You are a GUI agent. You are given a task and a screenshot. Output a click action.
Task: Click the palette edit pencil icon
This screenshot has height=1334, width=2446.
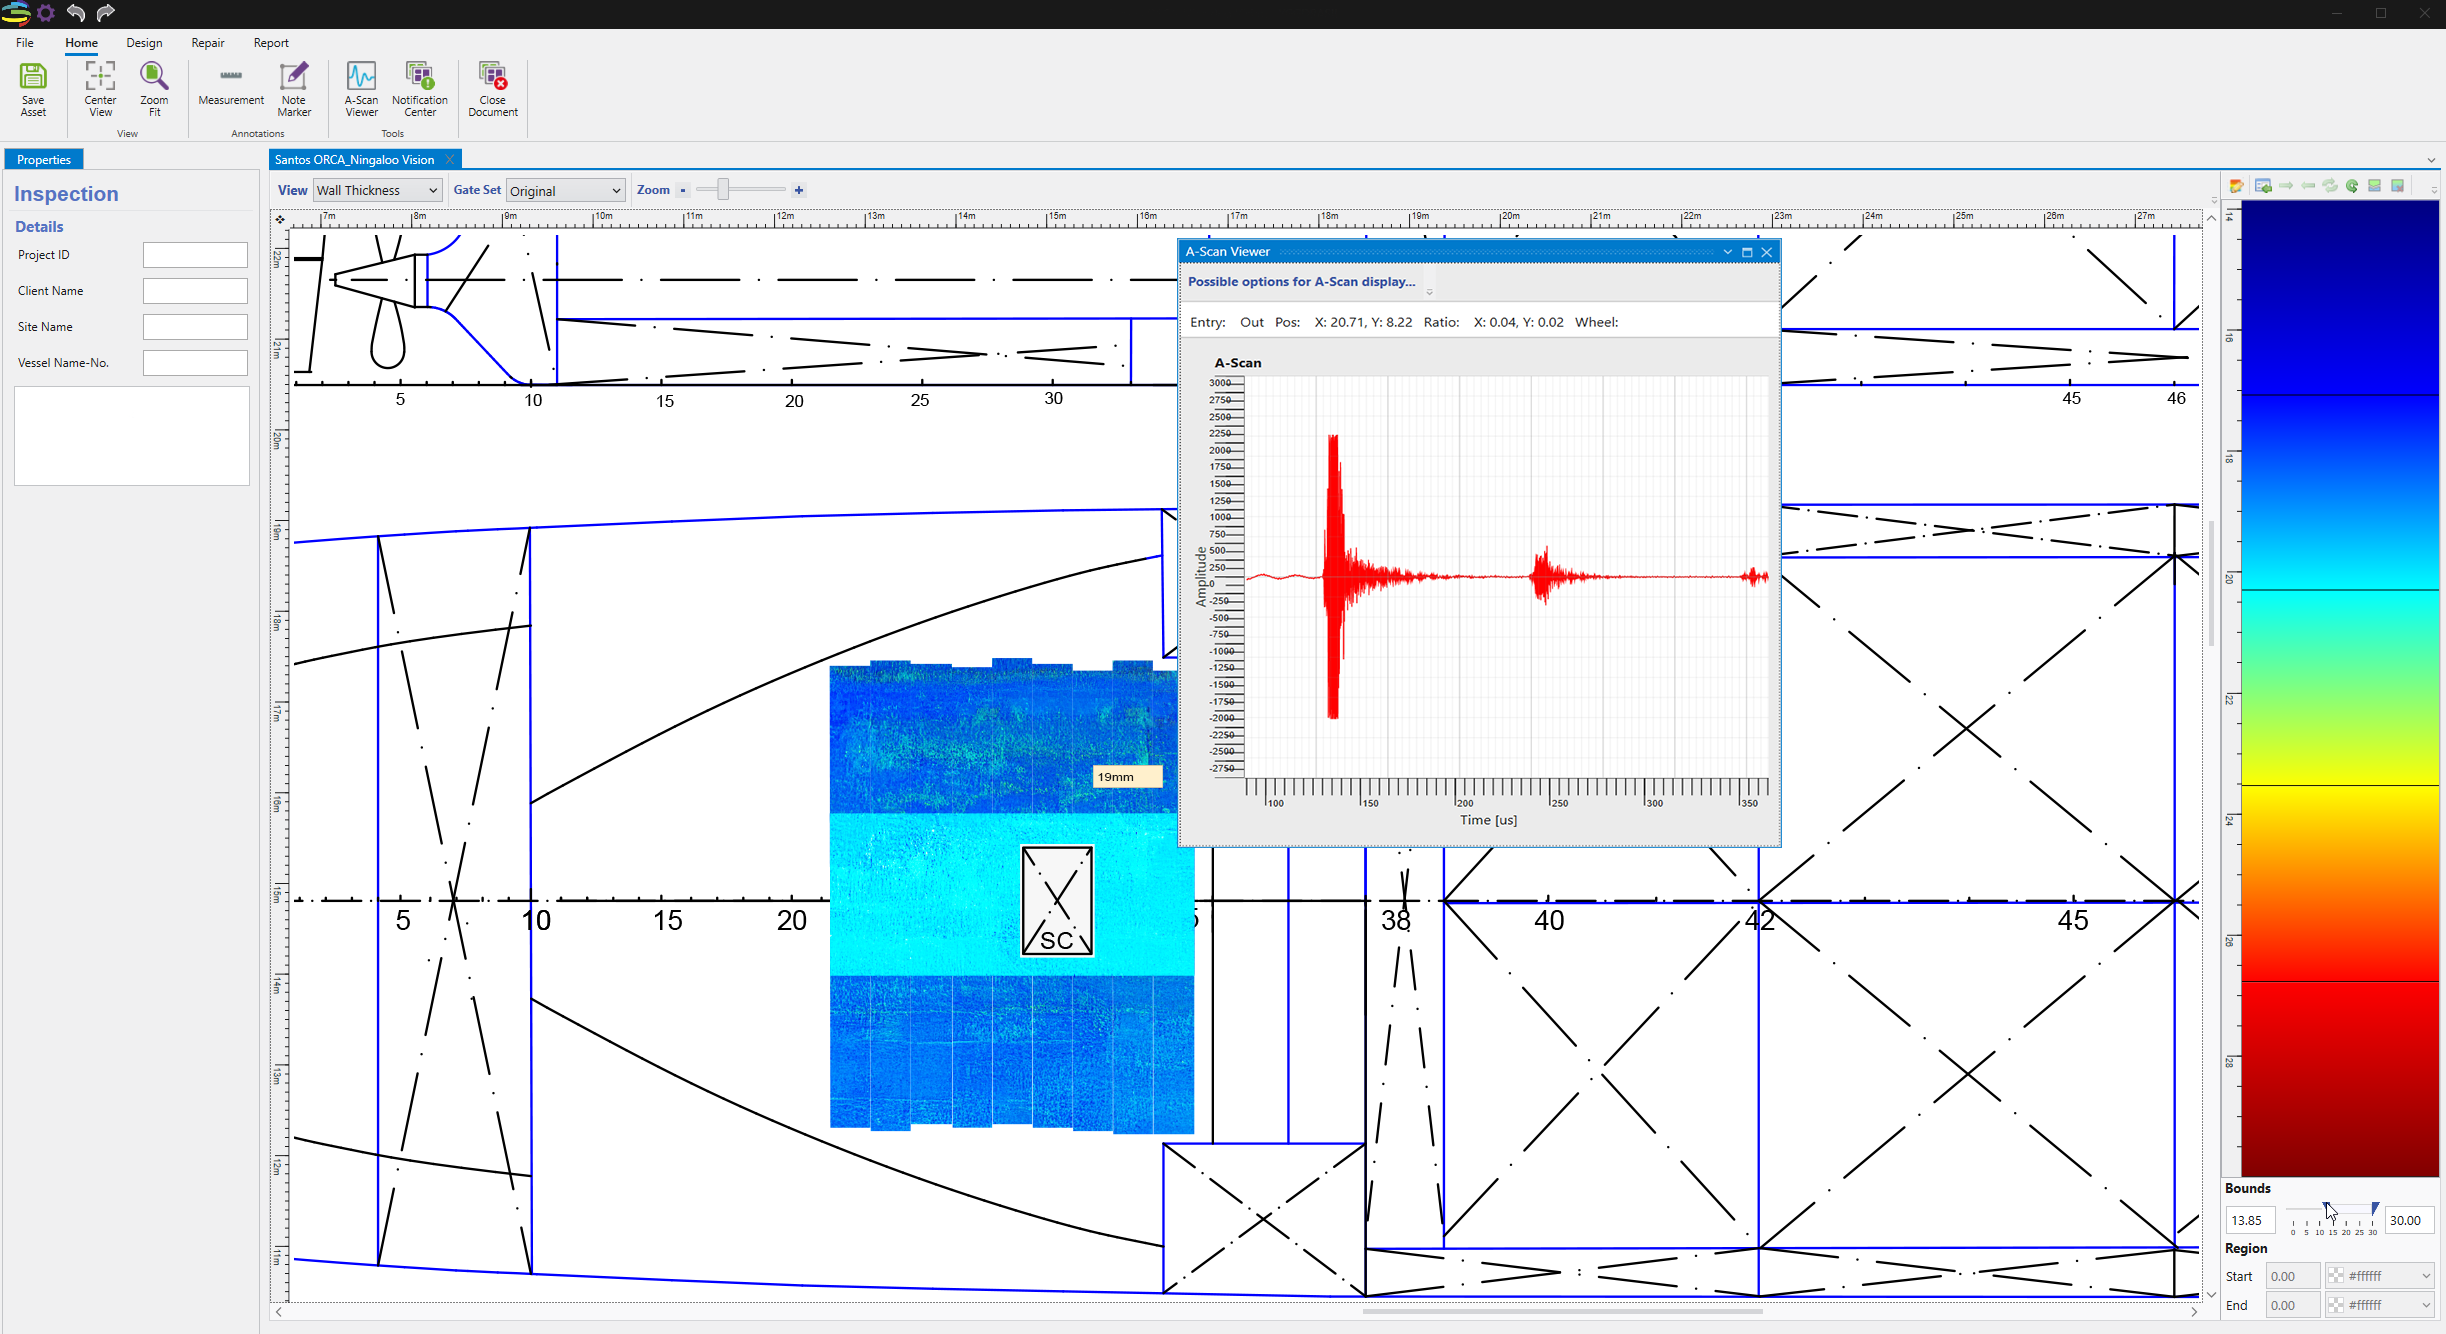pyautogui.click(x=2237, y=186)
